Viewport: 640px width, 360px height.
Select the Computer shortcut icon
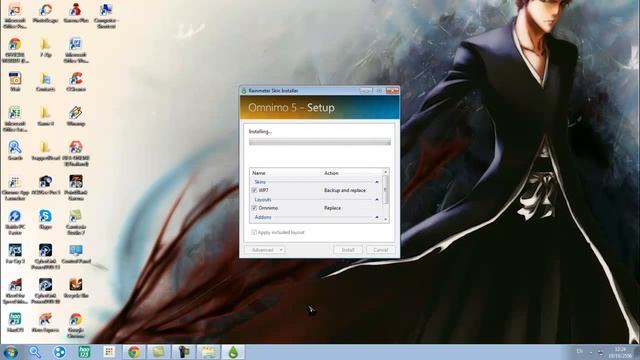[x=106, y=16]
